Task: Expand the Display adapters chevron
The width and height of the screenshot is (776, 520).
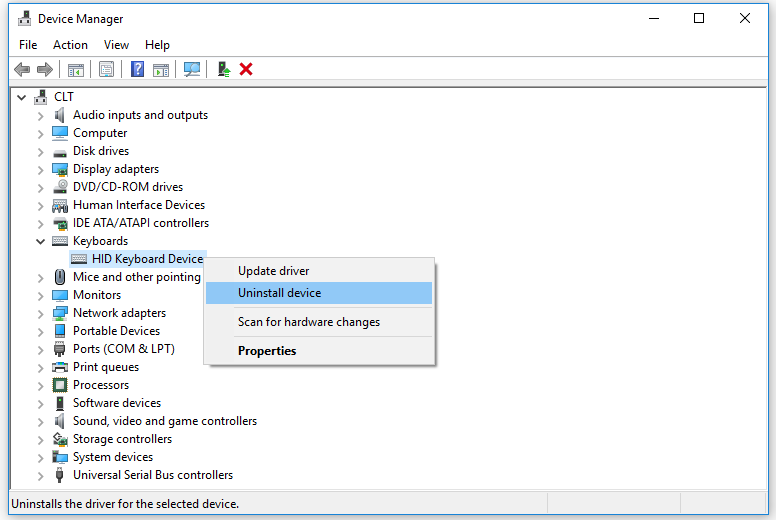Action: click(x=41, y=170)
